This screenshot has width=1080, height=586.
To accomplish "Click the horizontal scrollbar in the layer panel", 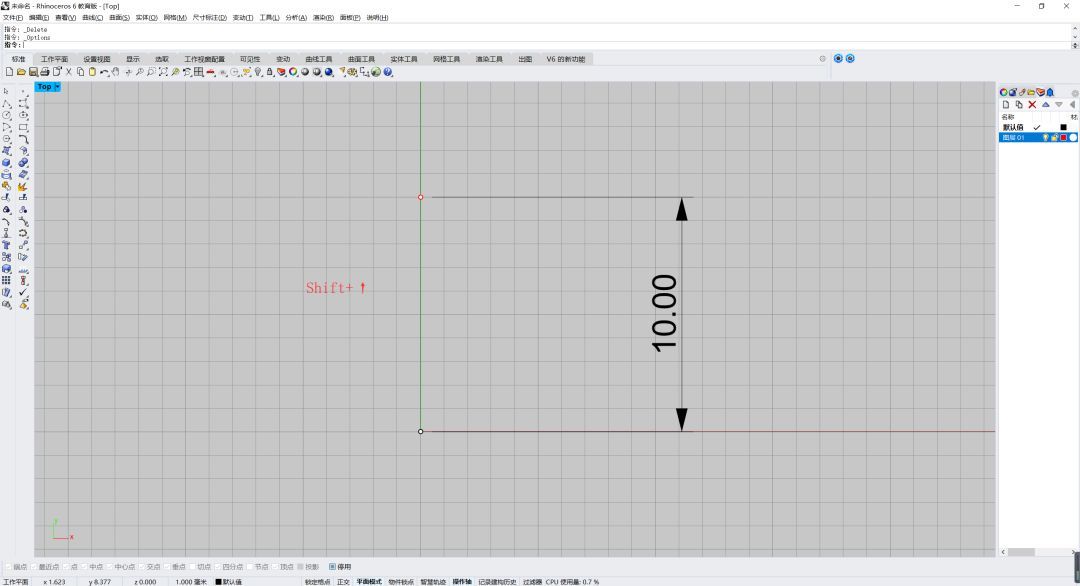I will (1022, 552).
